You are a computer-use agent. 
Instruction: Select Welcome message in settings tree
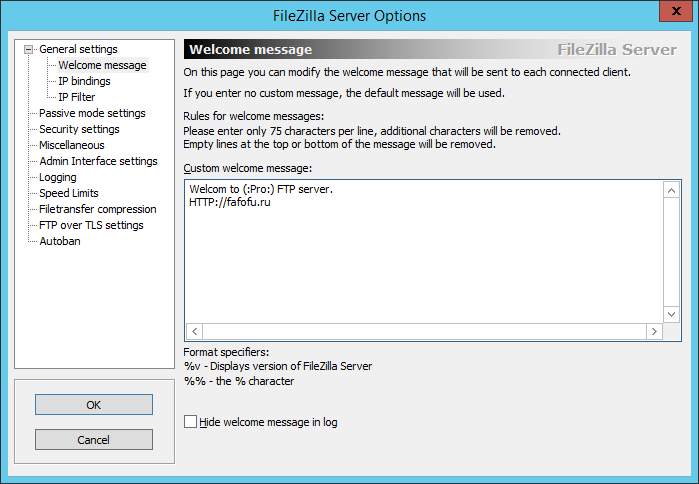103,65
